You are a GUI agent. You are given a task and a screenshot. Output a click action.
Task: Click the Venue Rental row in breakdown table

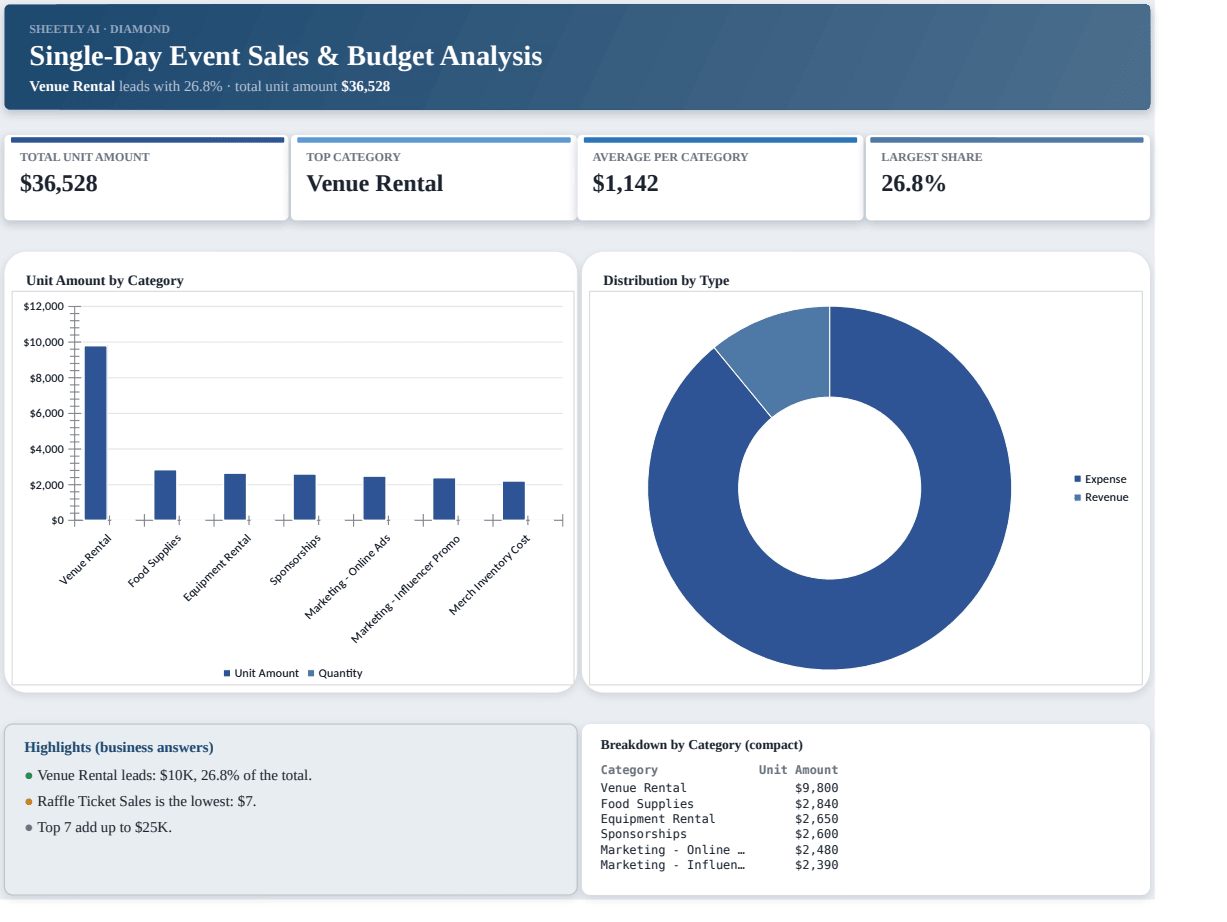pos(719,788)
